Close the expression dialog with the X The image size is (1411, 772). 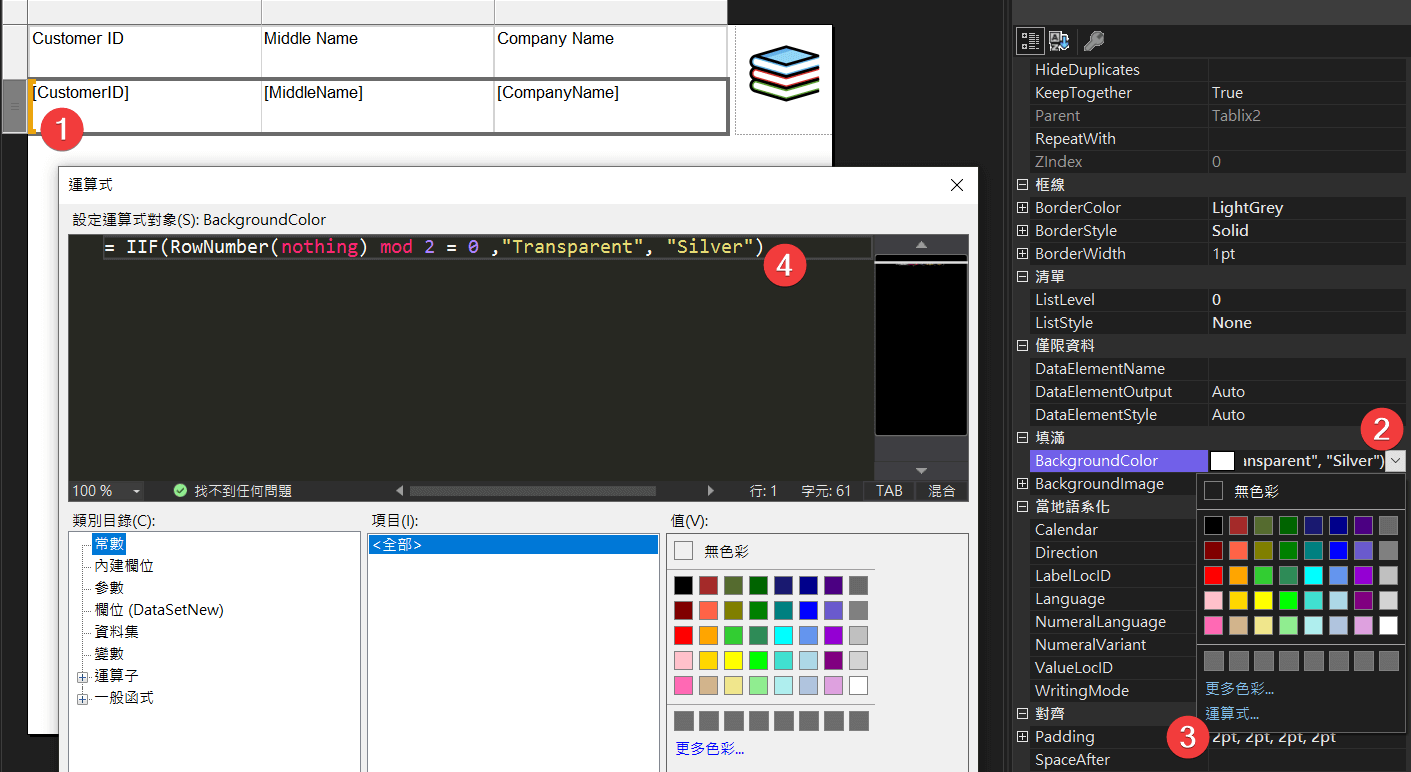[956, 185]
